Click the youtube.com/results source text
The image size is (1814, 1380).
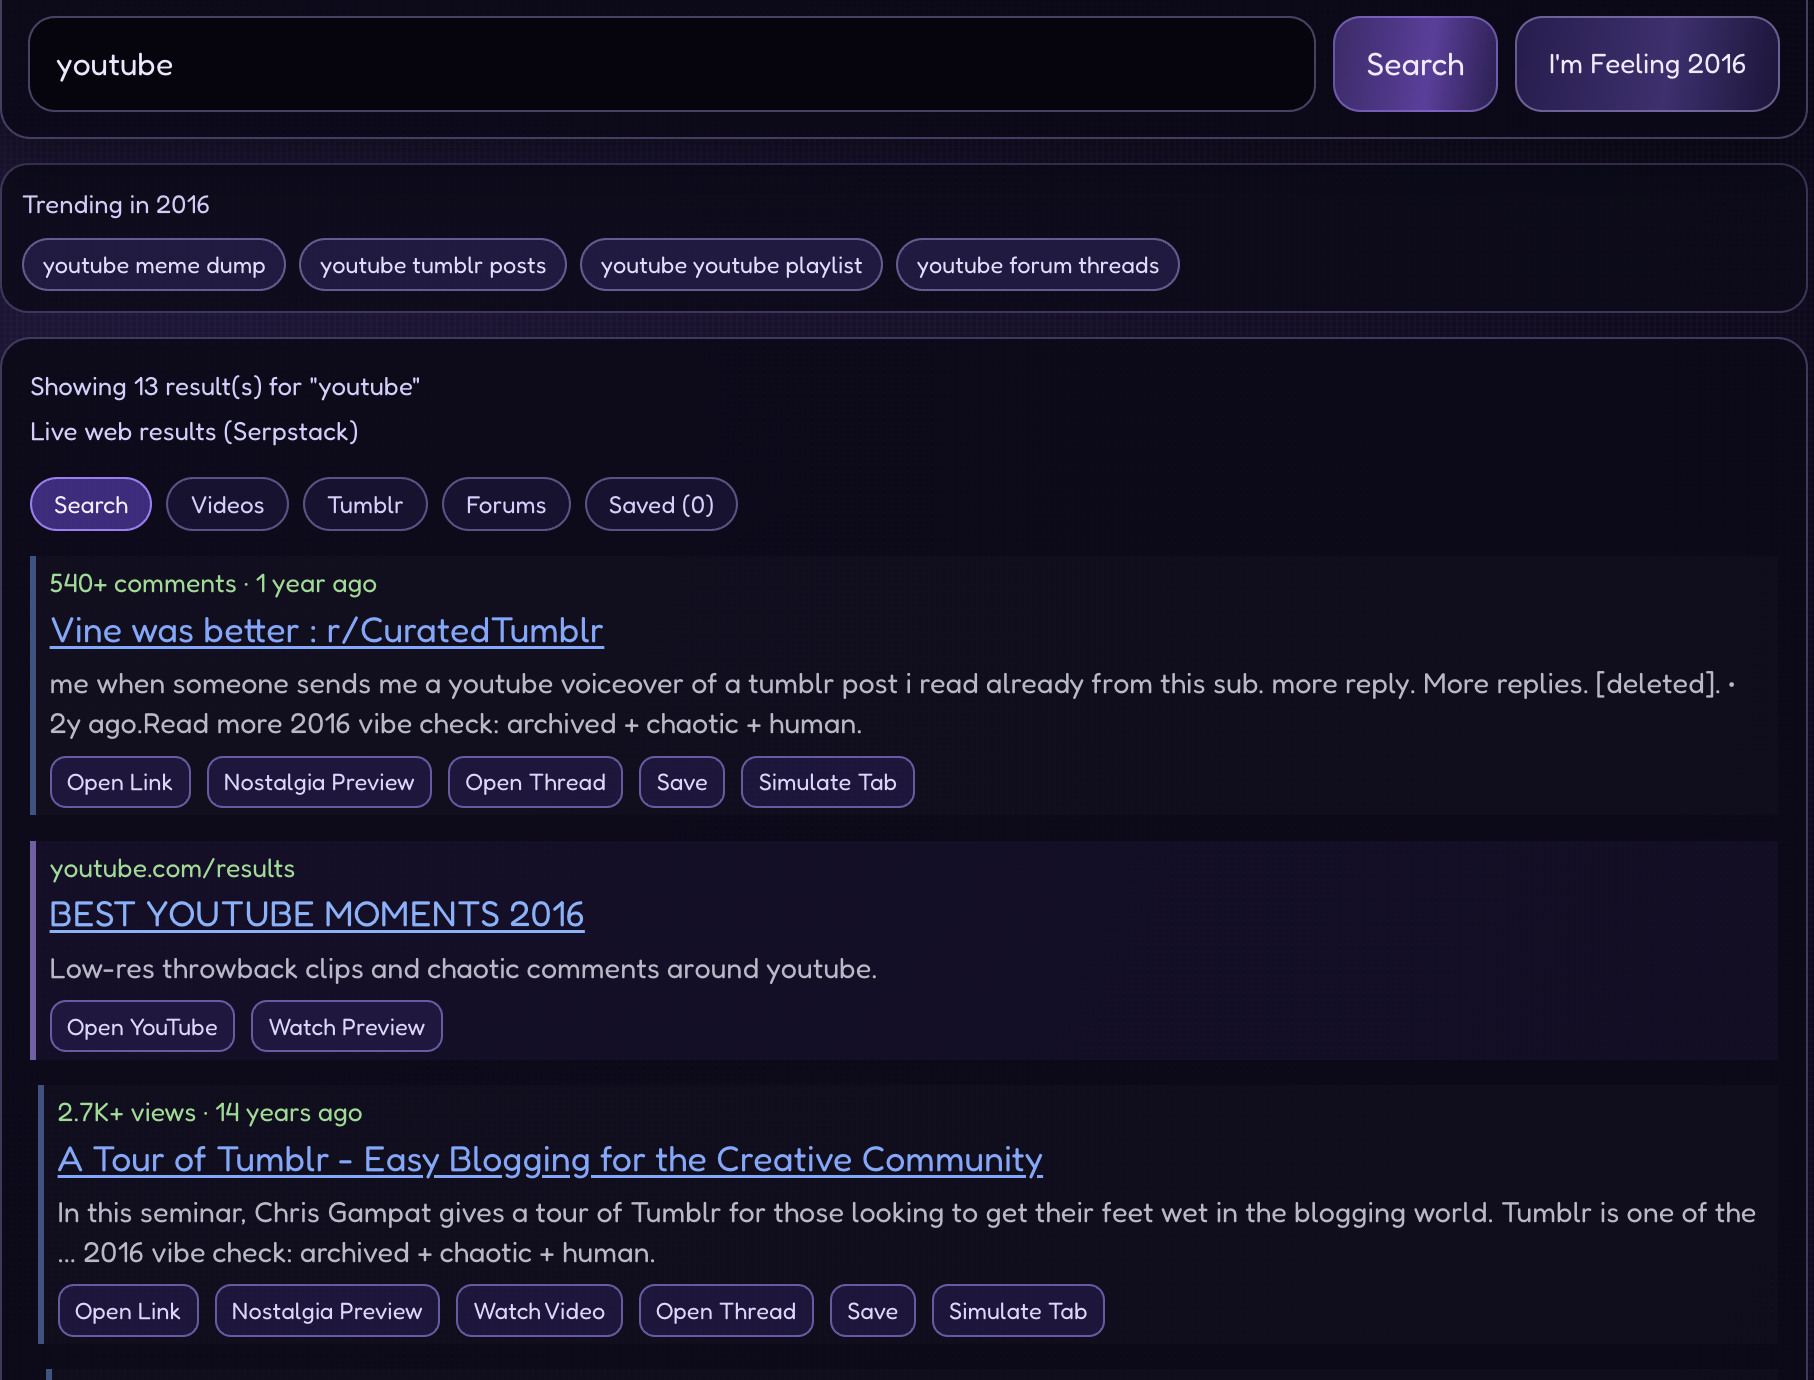[172, 868]
